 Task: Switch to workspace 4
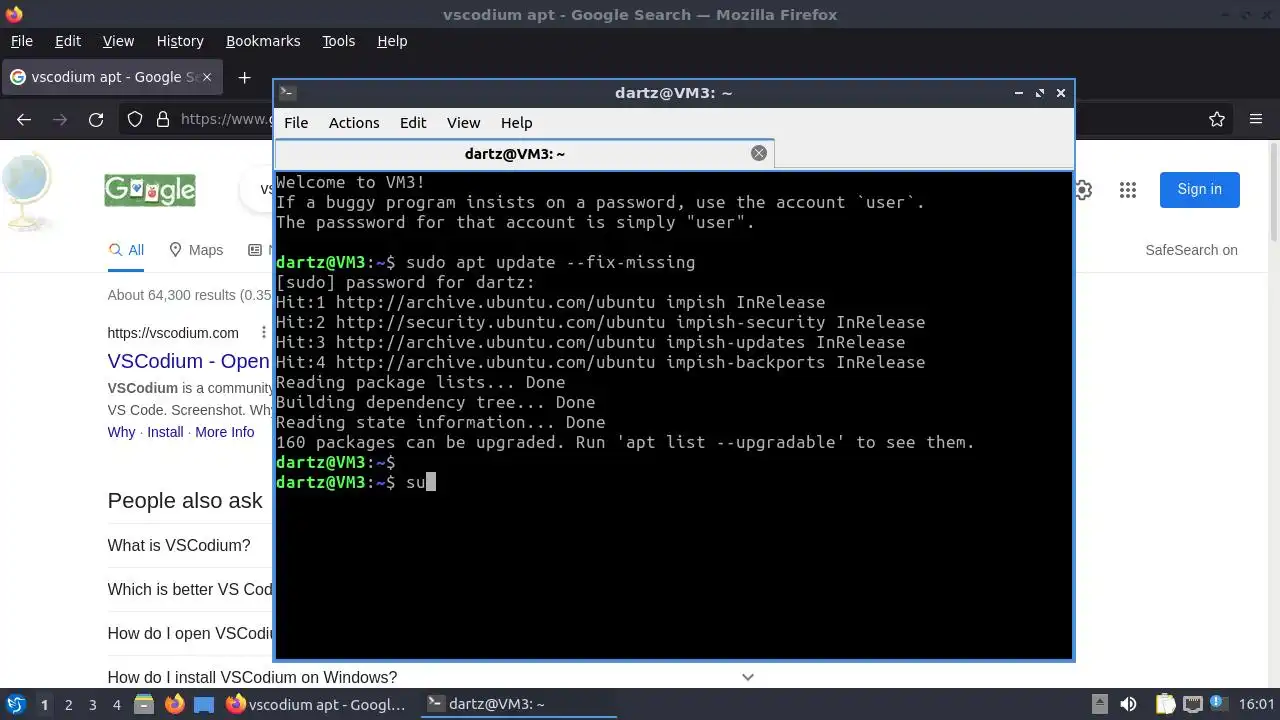coord(116,704)
